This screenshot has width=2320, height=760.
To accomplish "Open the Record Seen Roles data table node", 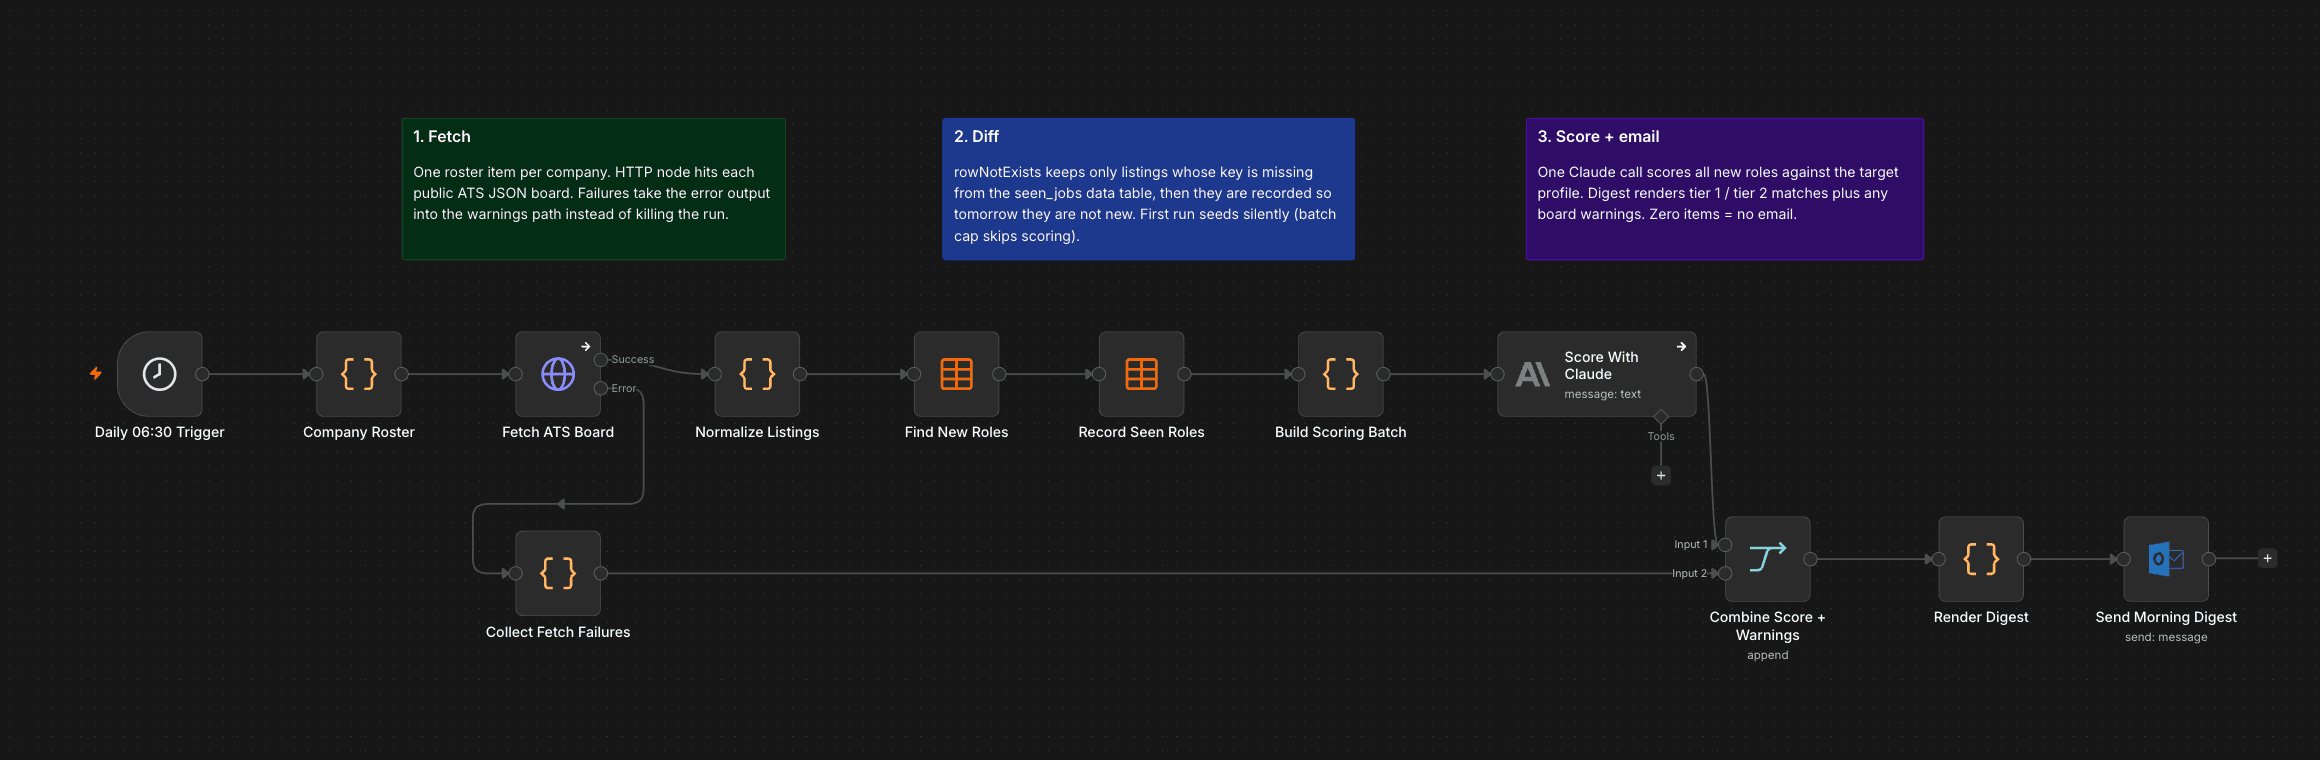I will pos(1141,374).
